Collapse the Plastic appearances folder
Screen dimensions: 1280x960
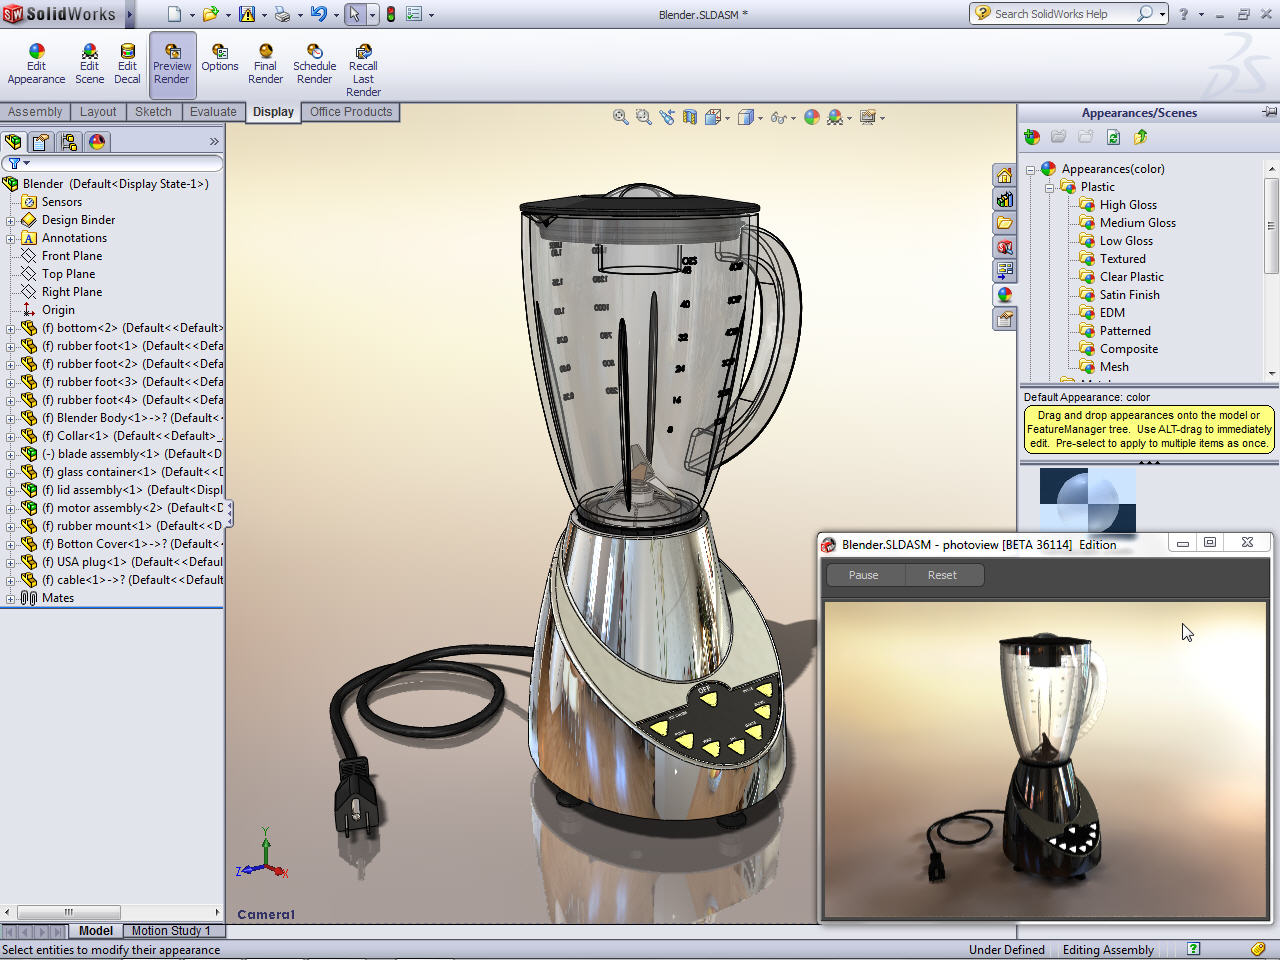tap(1049, 187)
